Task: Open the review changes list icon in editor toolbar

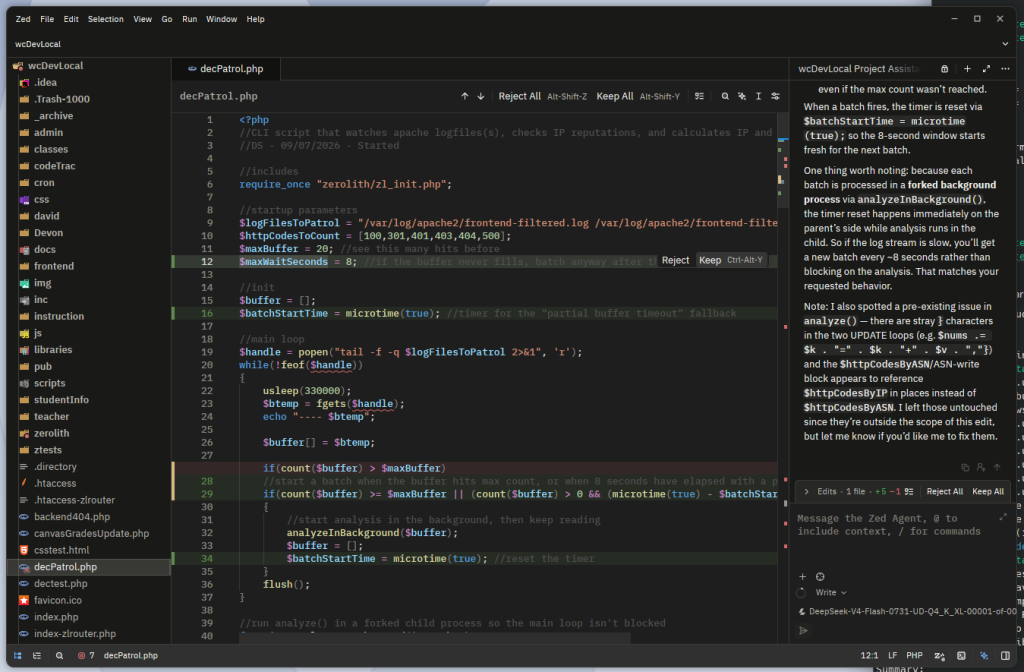Action: 699,96
